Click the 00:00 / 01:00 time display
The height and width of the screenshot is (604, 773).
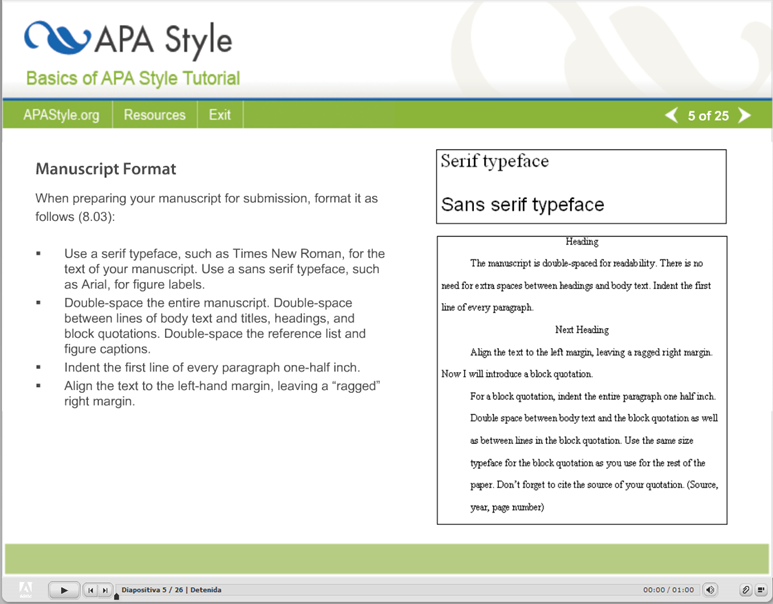tap(668, 590)
